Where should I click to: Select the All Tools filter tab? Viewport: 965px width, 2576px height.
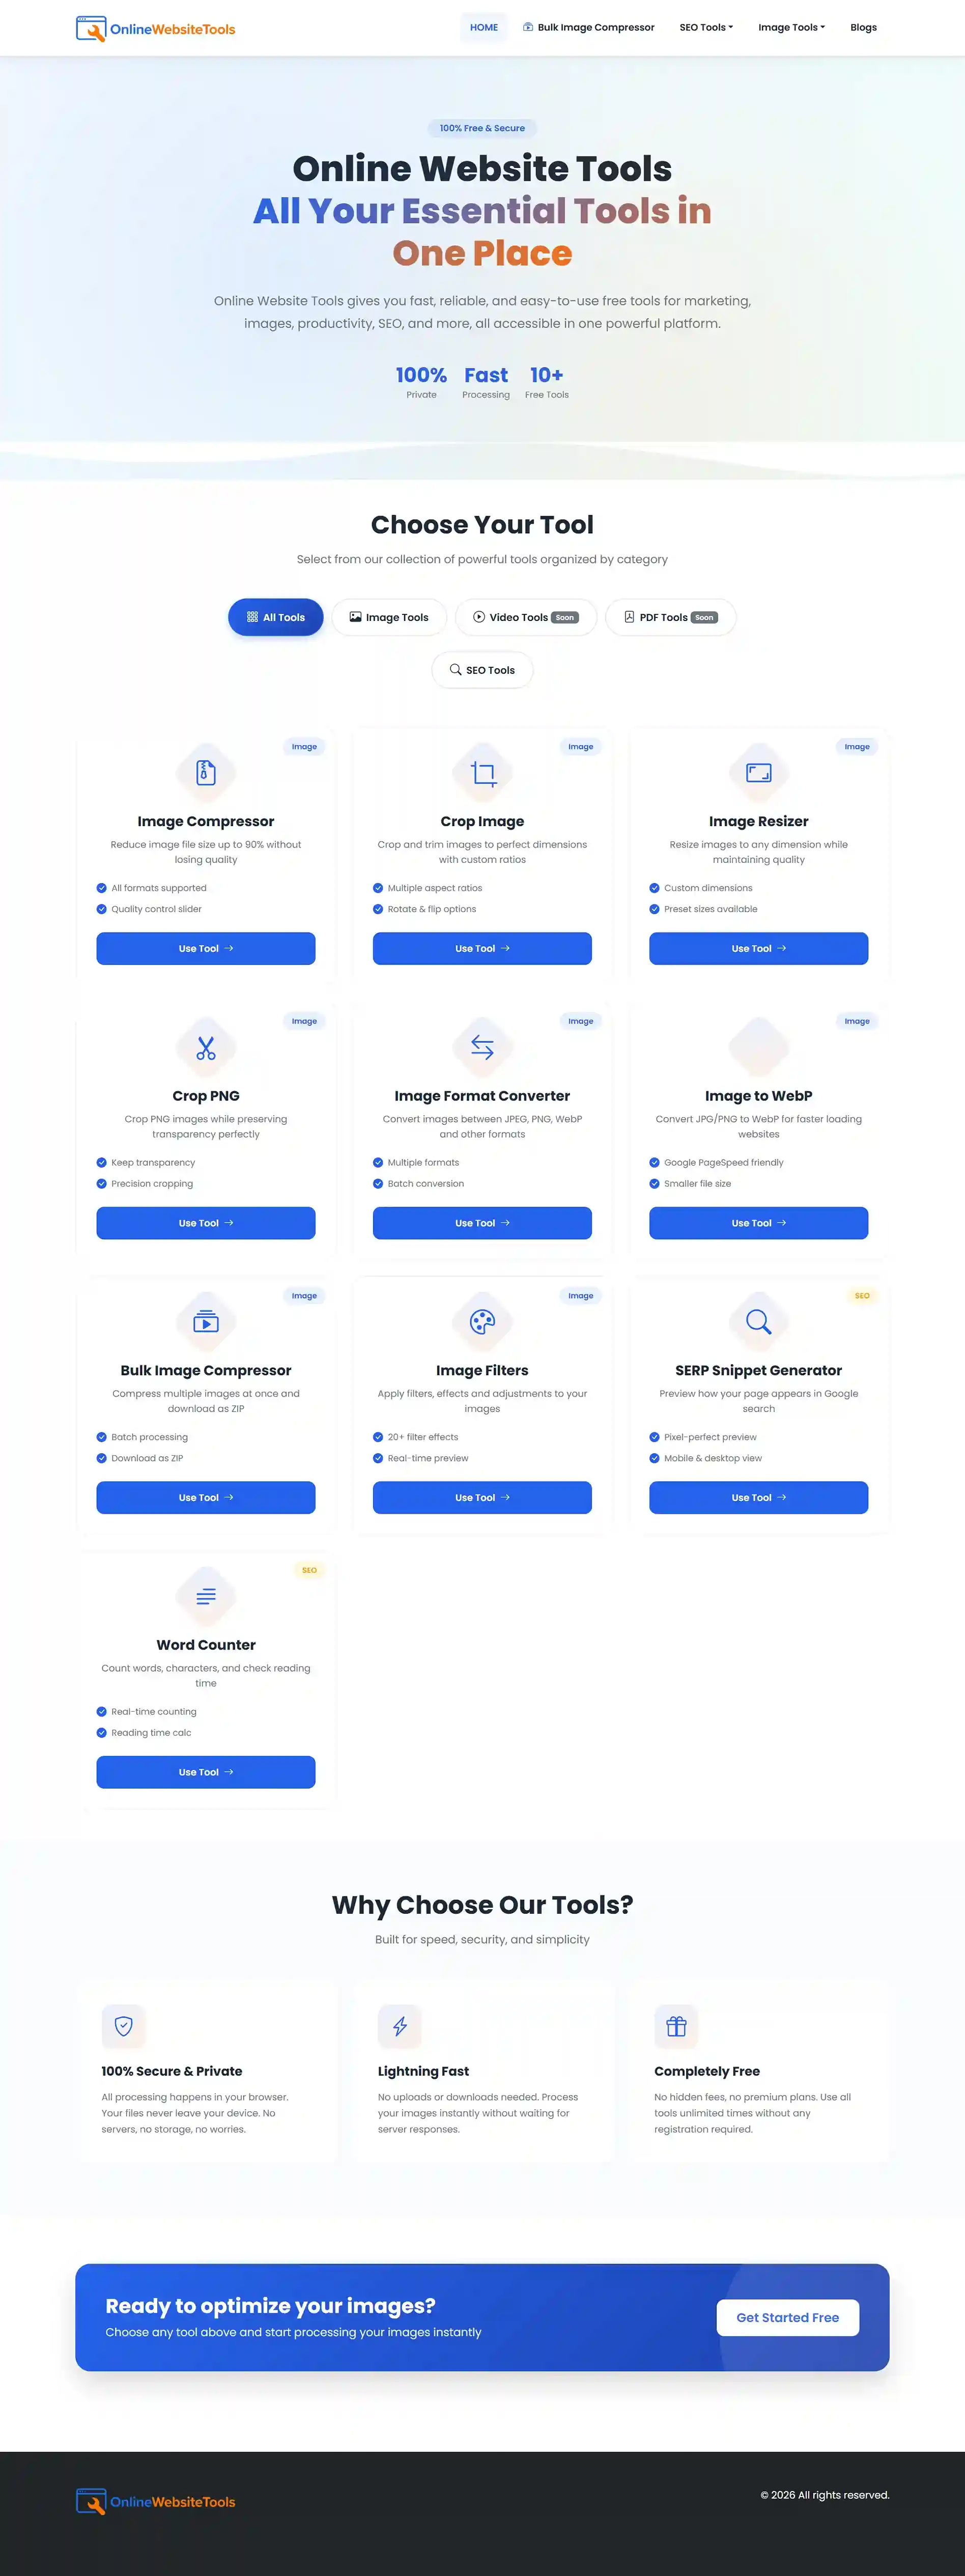point(276,617)
